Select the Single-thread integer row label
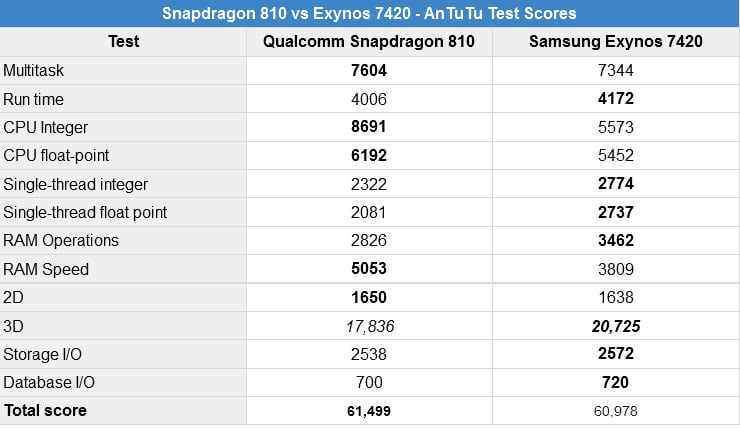This screenshot has height=428, width=740. pos(76,184)
